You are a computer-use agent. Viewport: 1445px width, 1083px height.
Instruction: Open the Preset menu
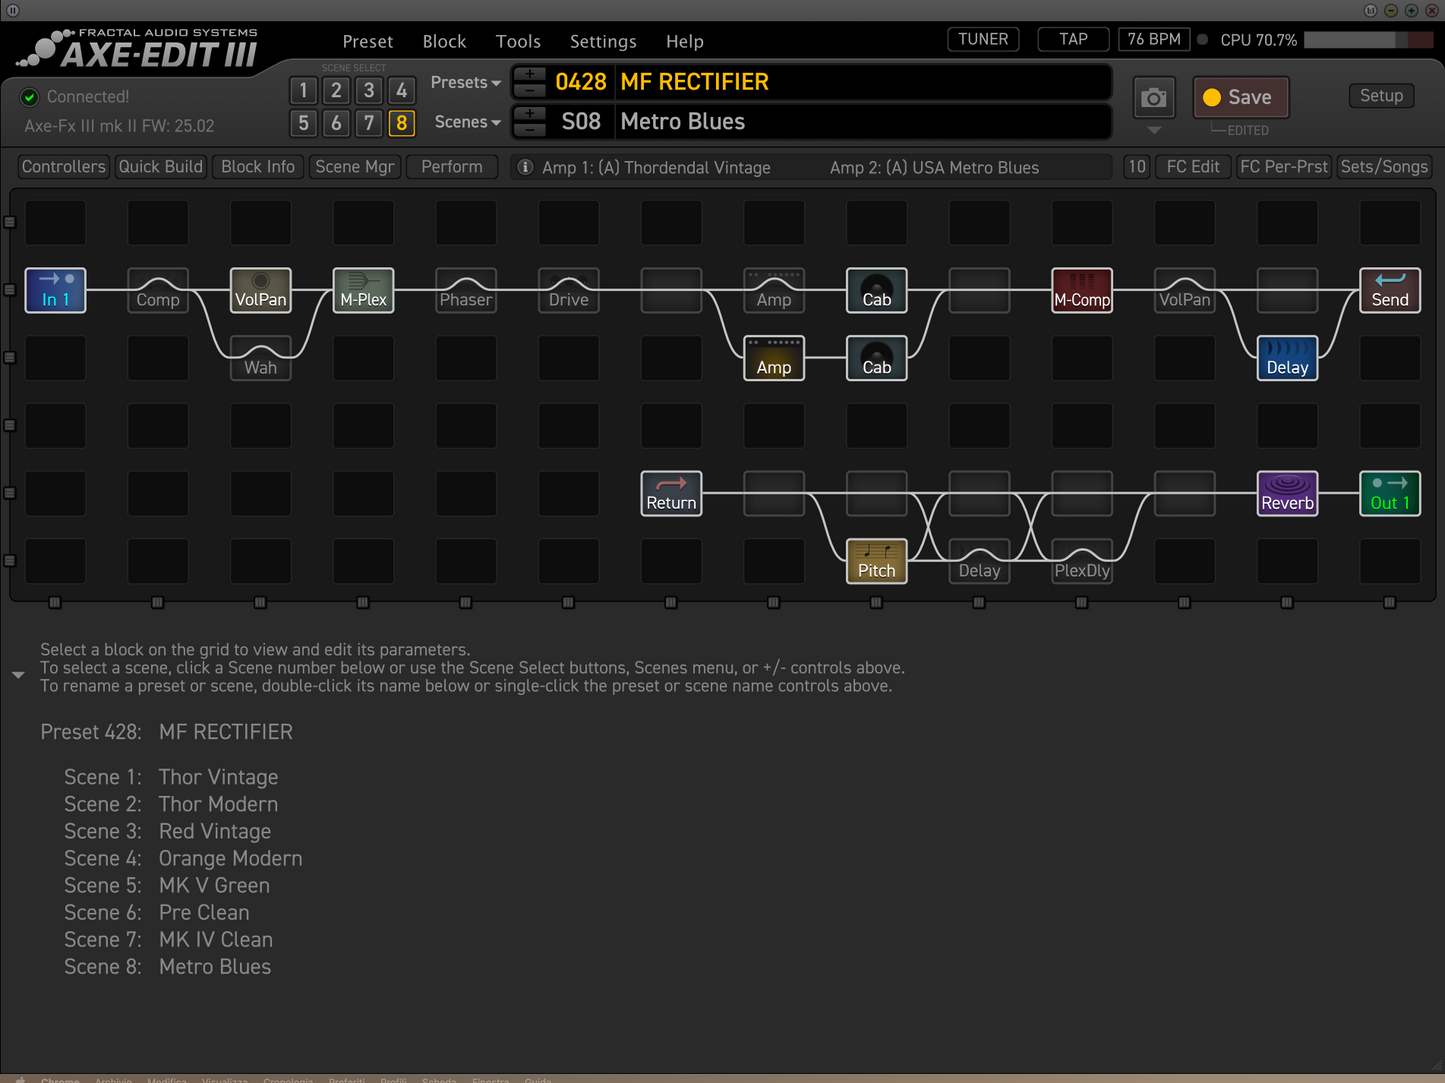coord(368,42)
